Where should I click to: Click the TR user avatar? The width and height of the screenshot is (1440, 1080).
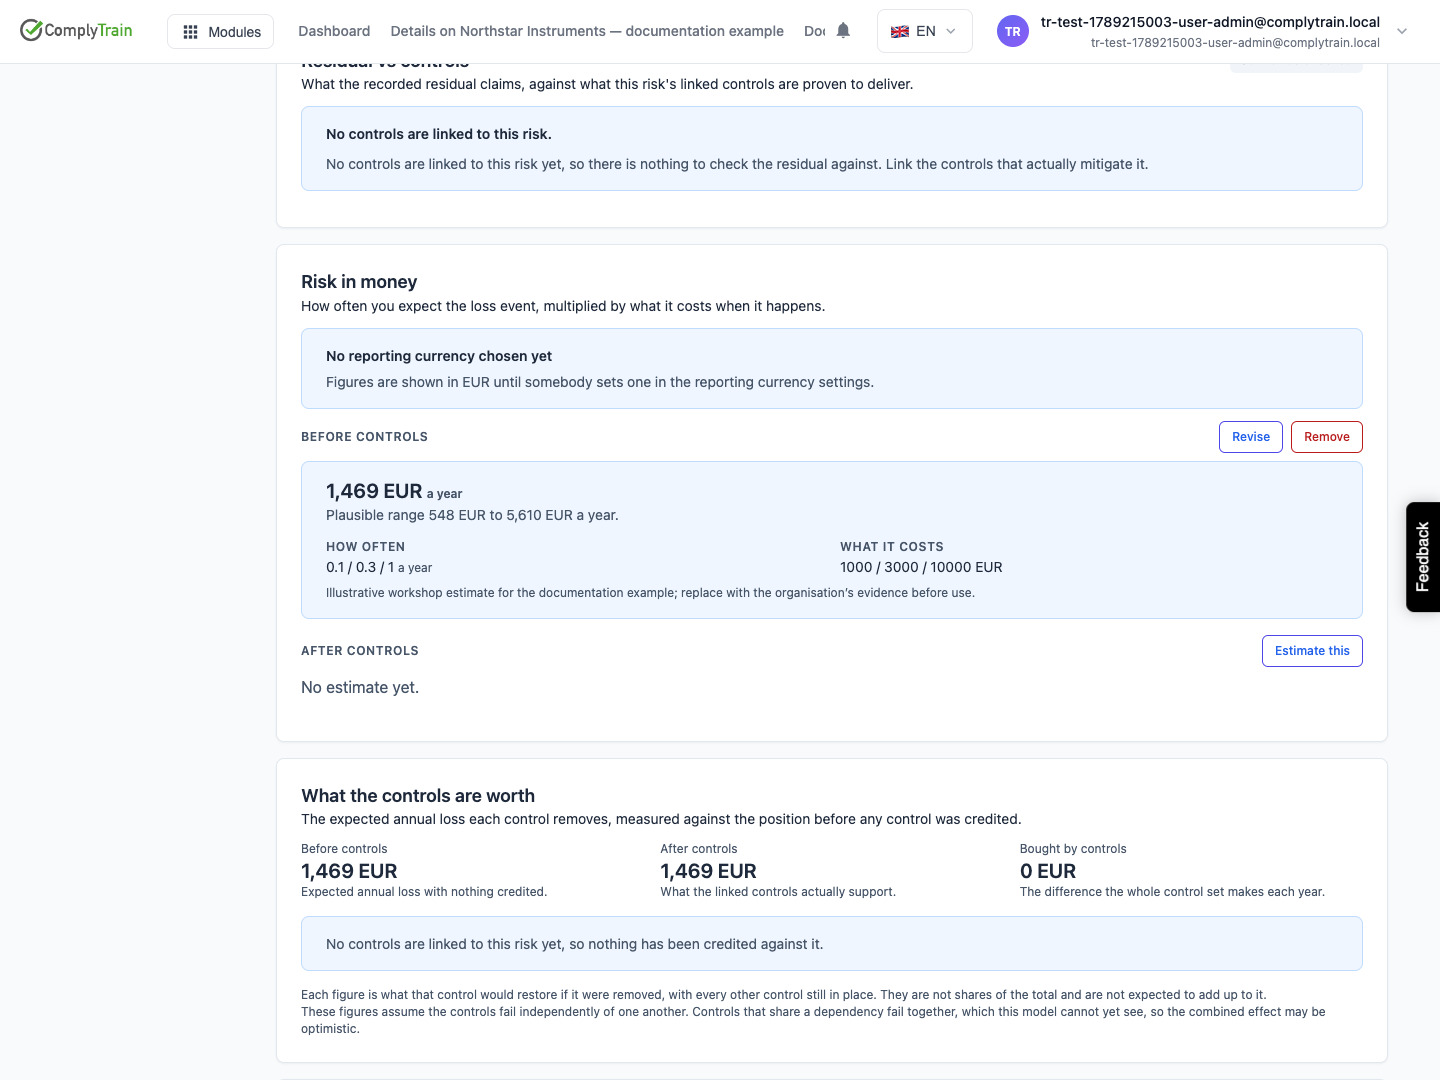[x=1013, y=31]
